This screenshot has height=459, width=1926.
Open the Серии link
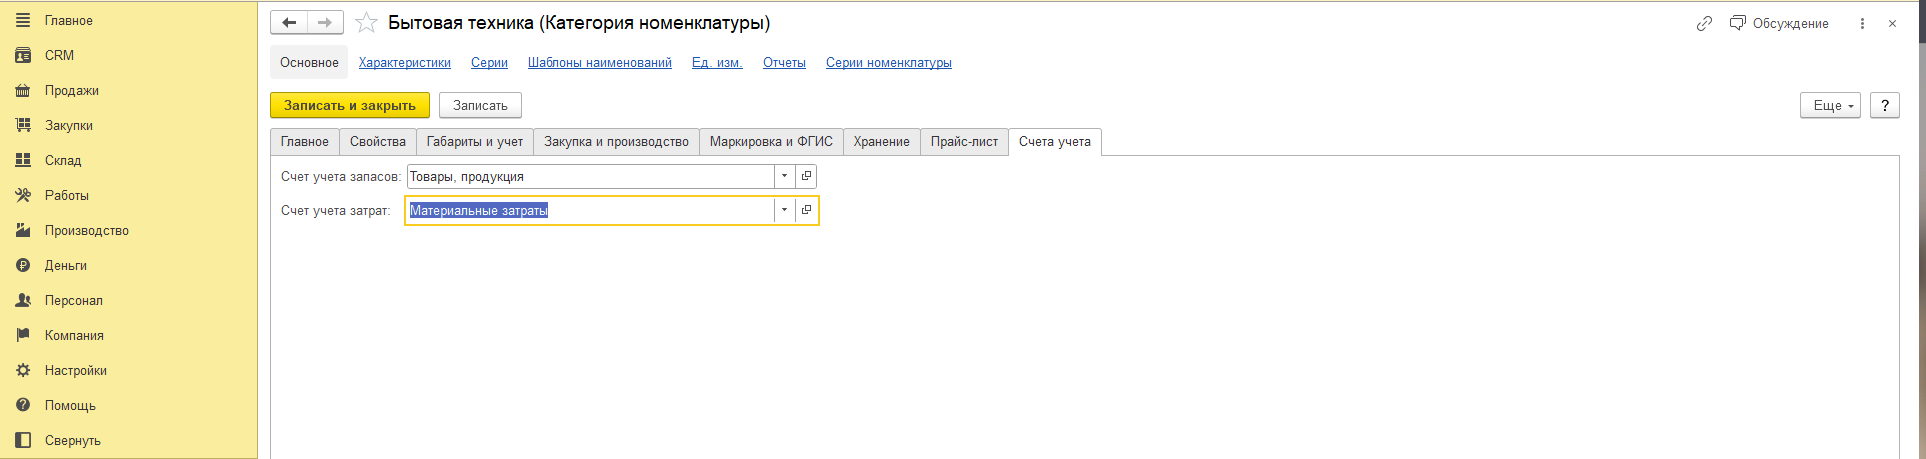click(x=489, y=62)
